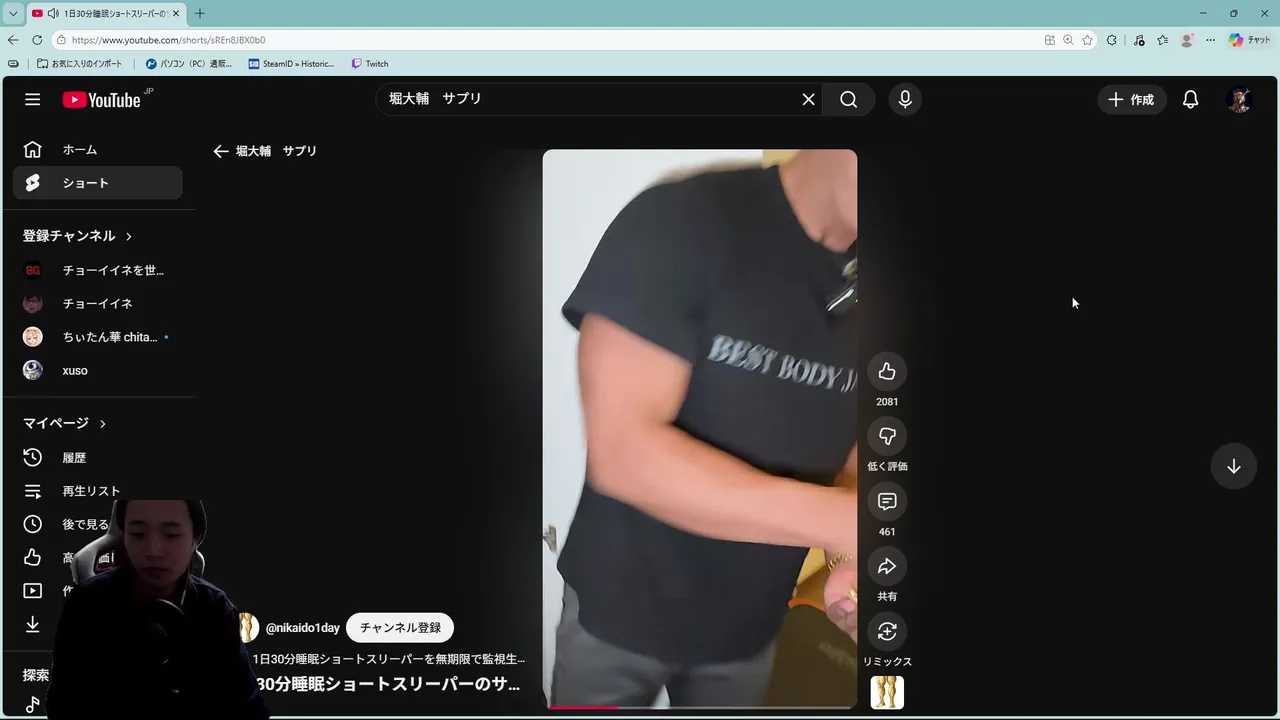
Task: Click inside the YouTube search field
Action: 590,99
